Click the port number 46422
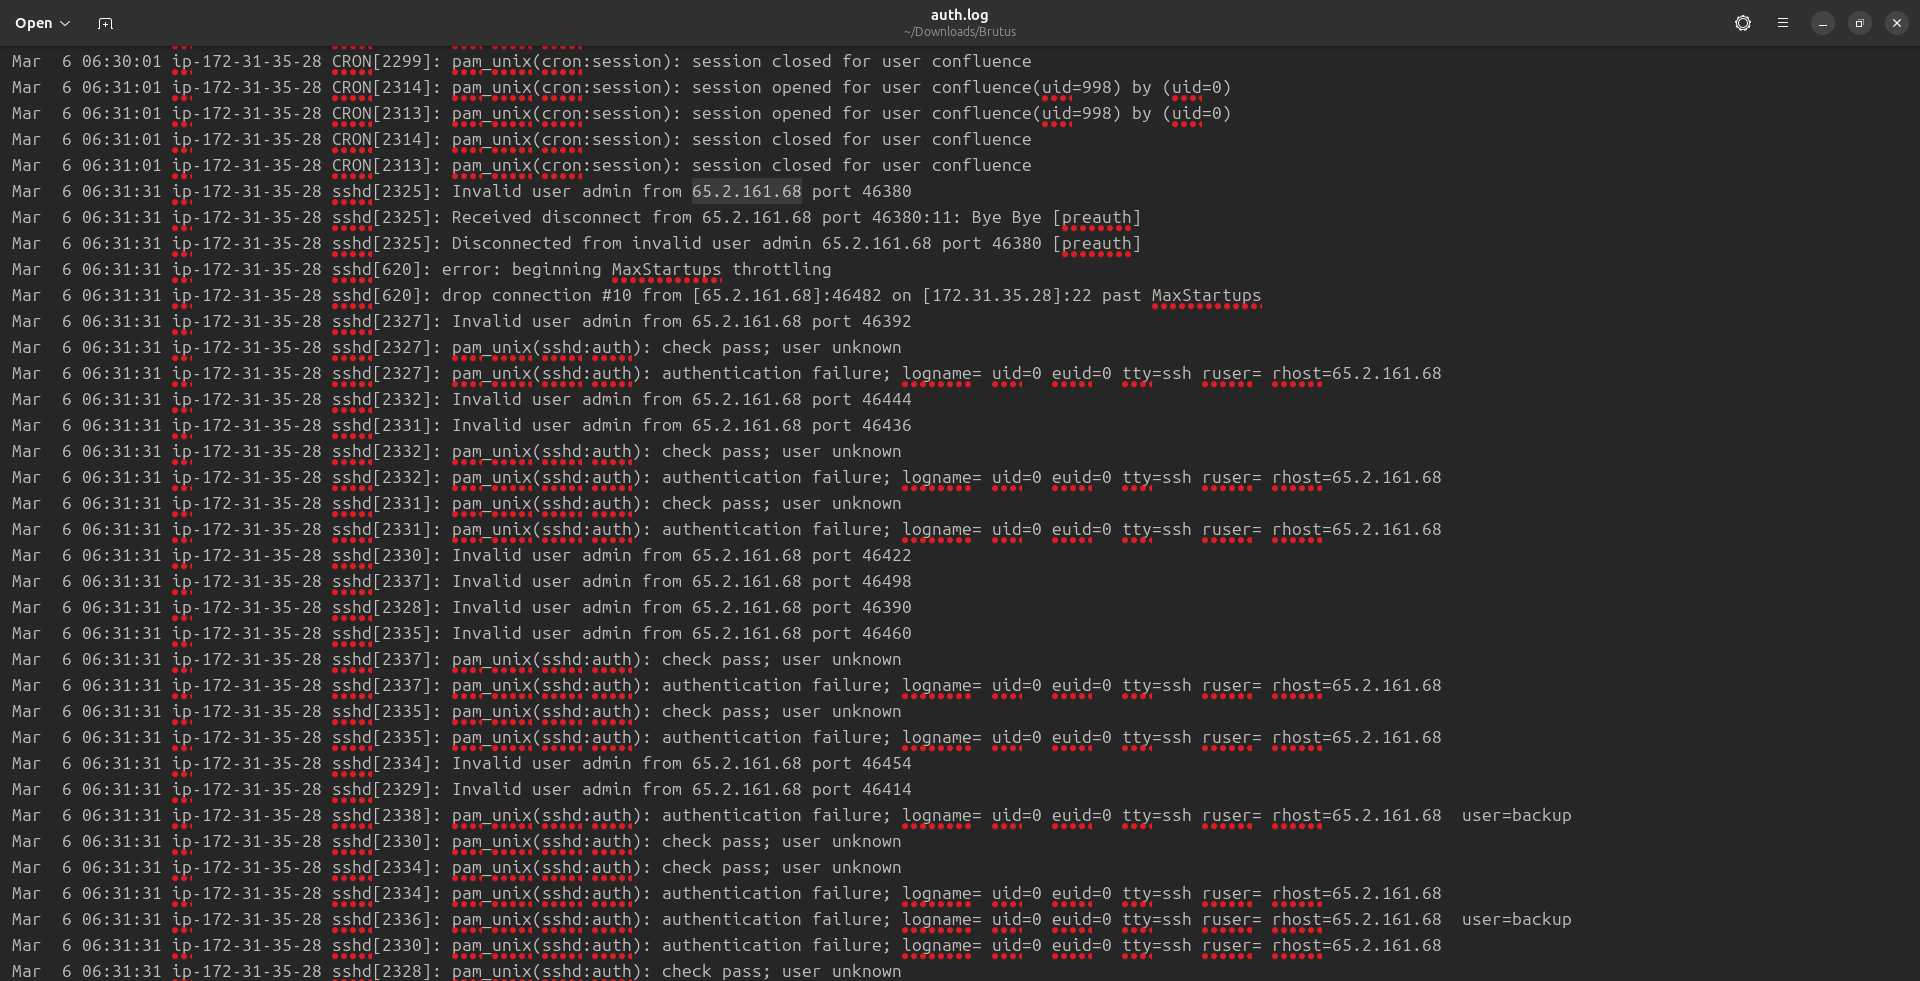The width and height of the screenshot is (1920, 981). click(887, 556)
